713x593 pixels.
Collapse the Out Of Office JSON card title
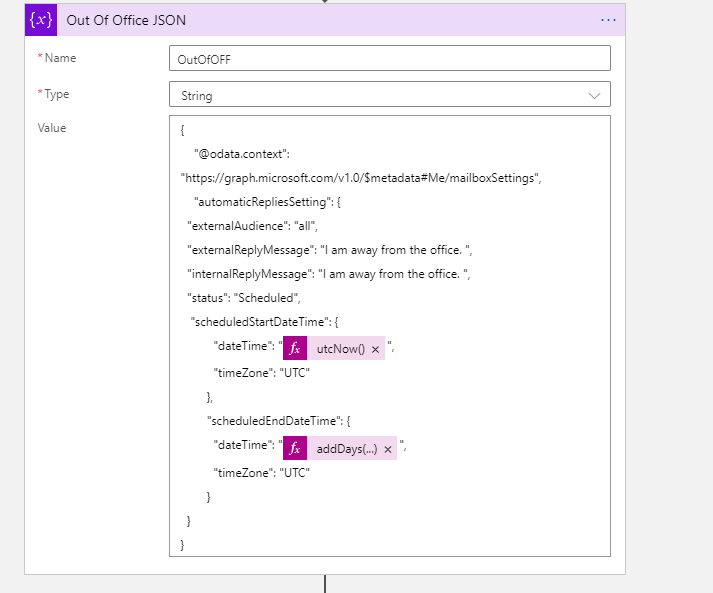point(126,20)
